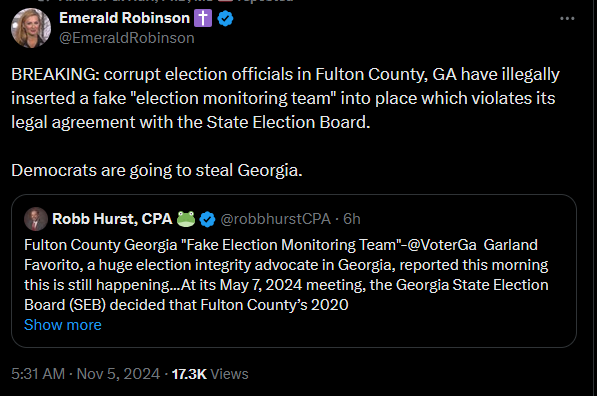Open Robb Hurst's small profile picture
The width and height of the screenshot is (597, 396).
tap(36, 219)
